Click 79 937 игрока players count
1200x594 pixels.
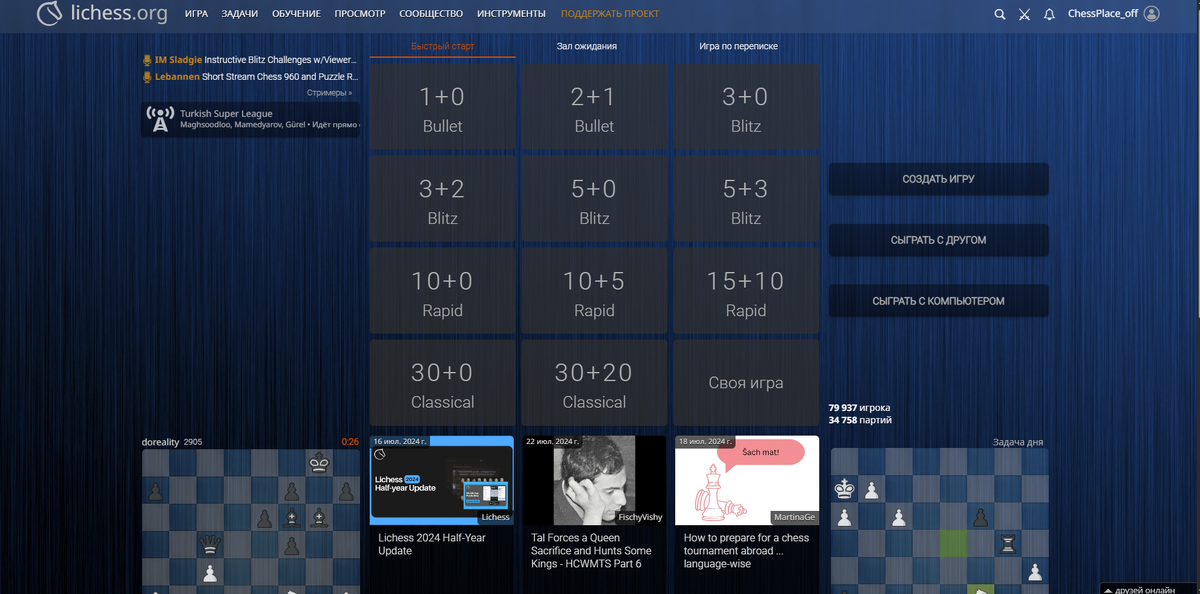point(859,408)
